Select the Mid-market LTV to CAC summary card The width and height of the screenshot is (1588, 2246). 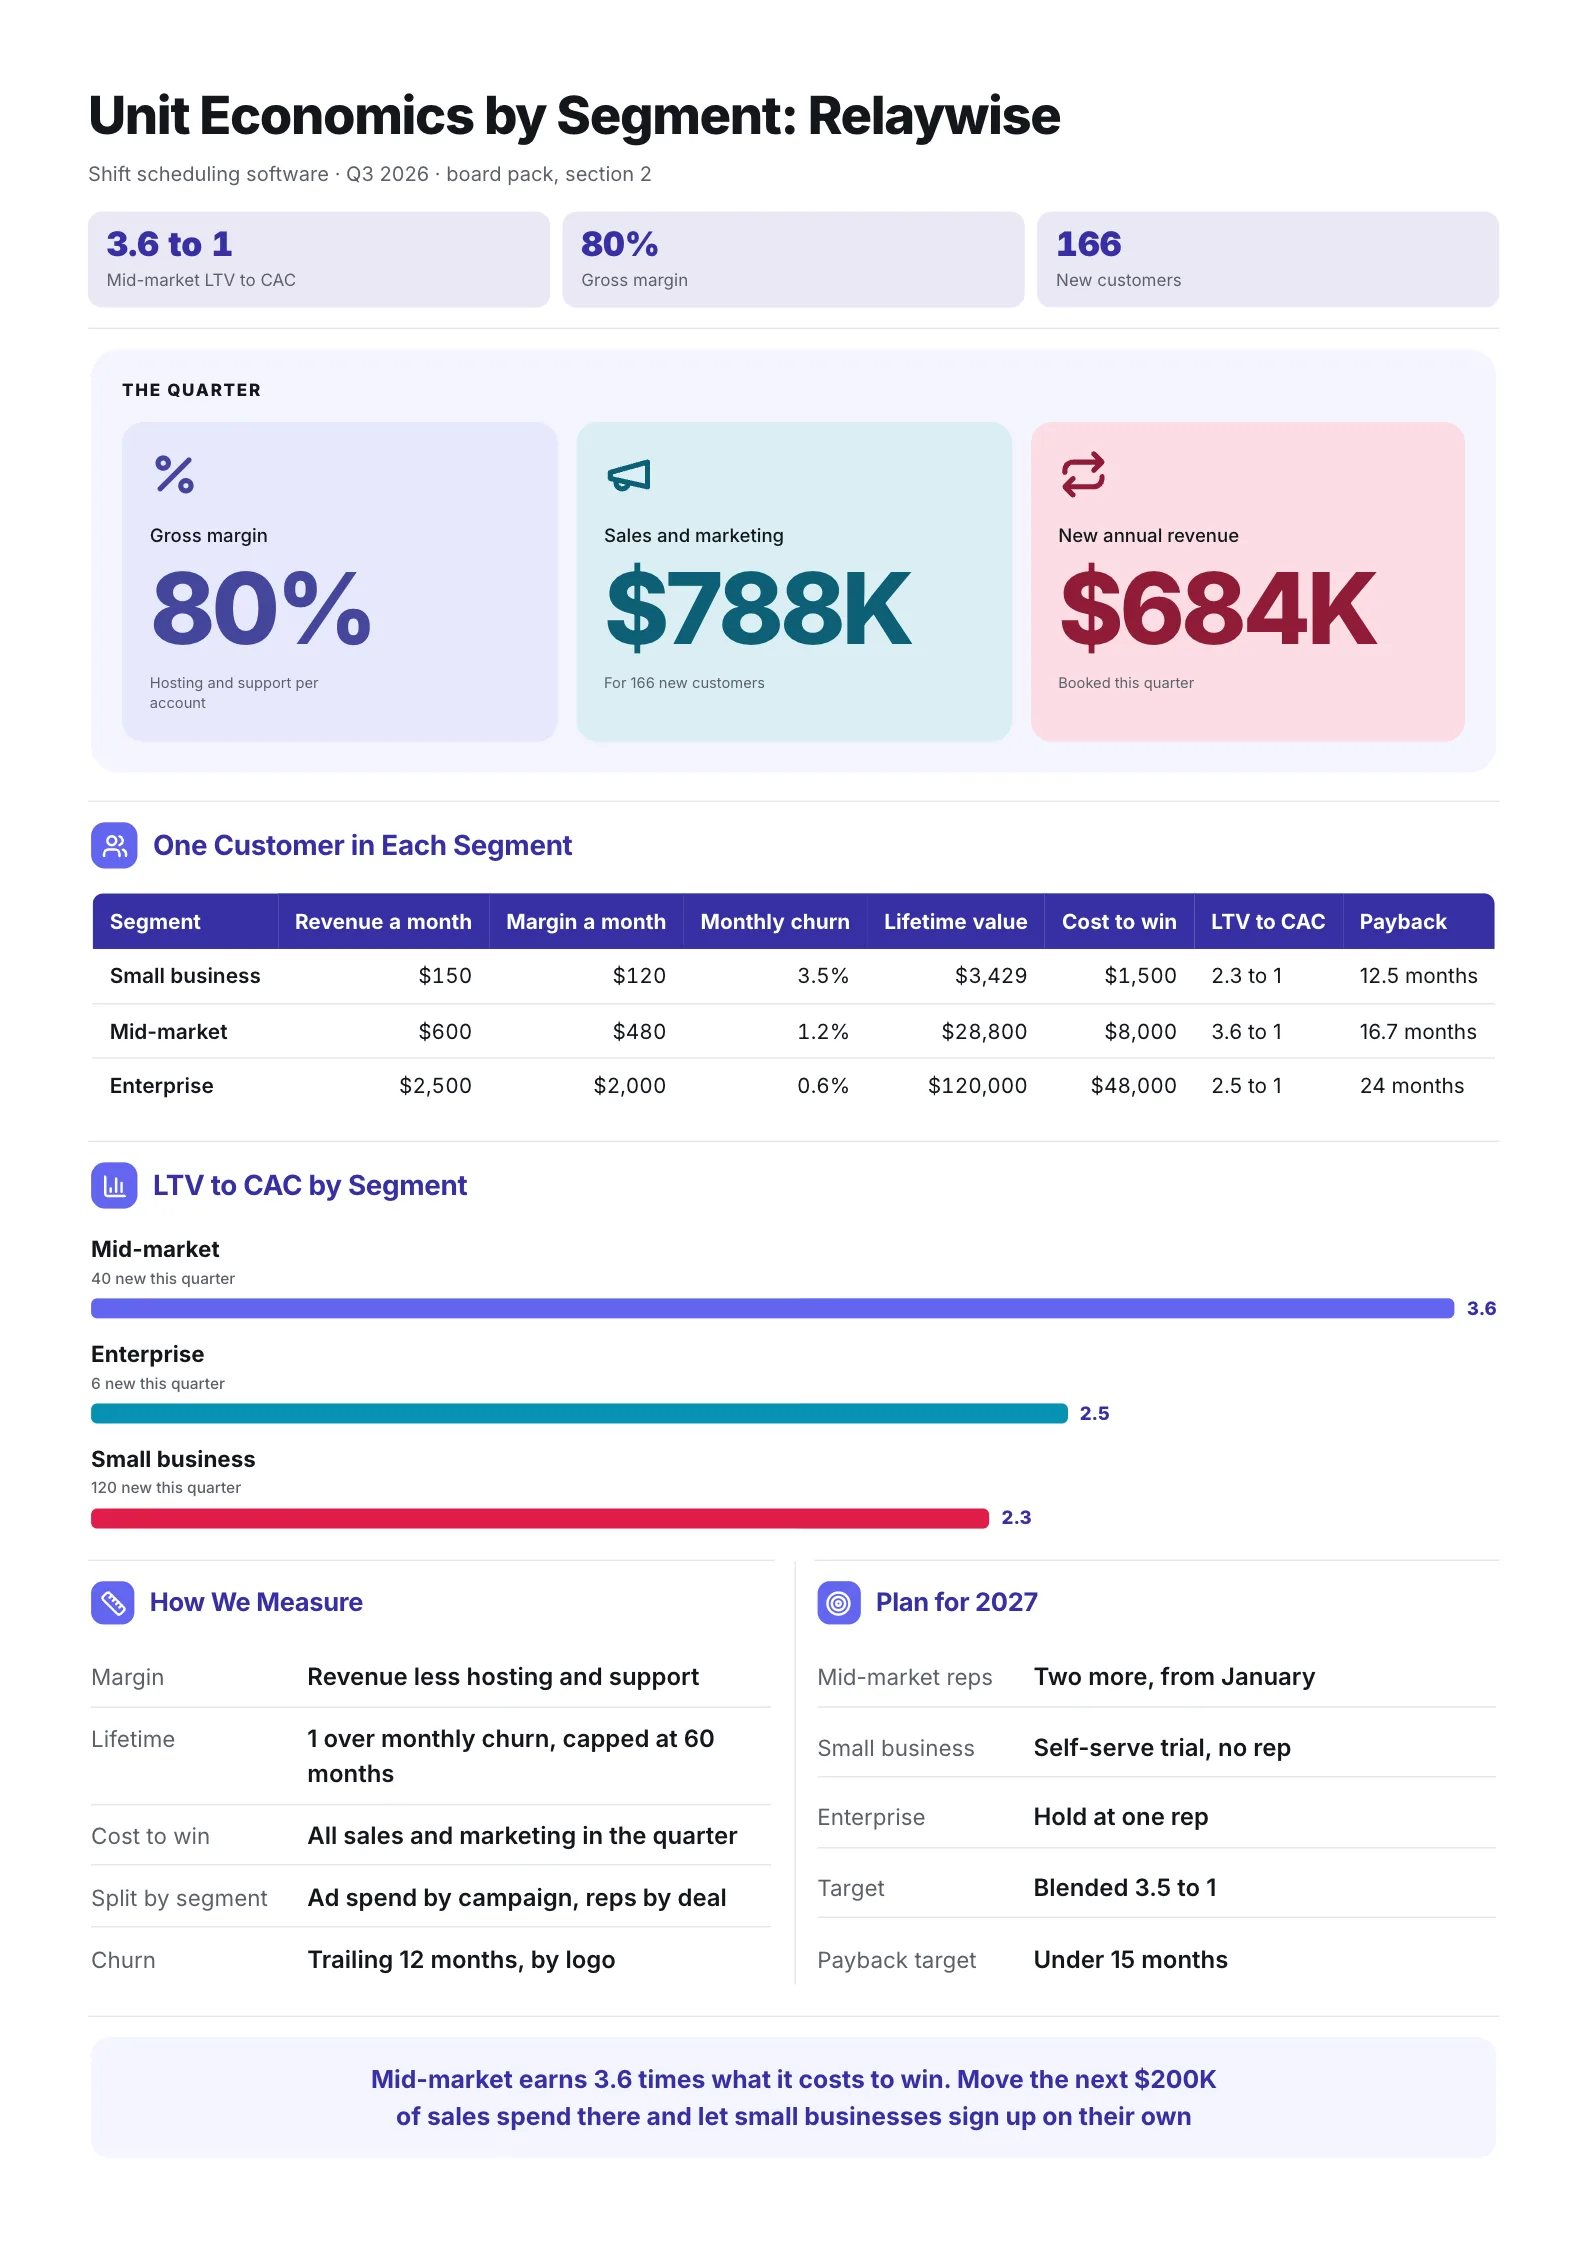(x=319, y=259)
